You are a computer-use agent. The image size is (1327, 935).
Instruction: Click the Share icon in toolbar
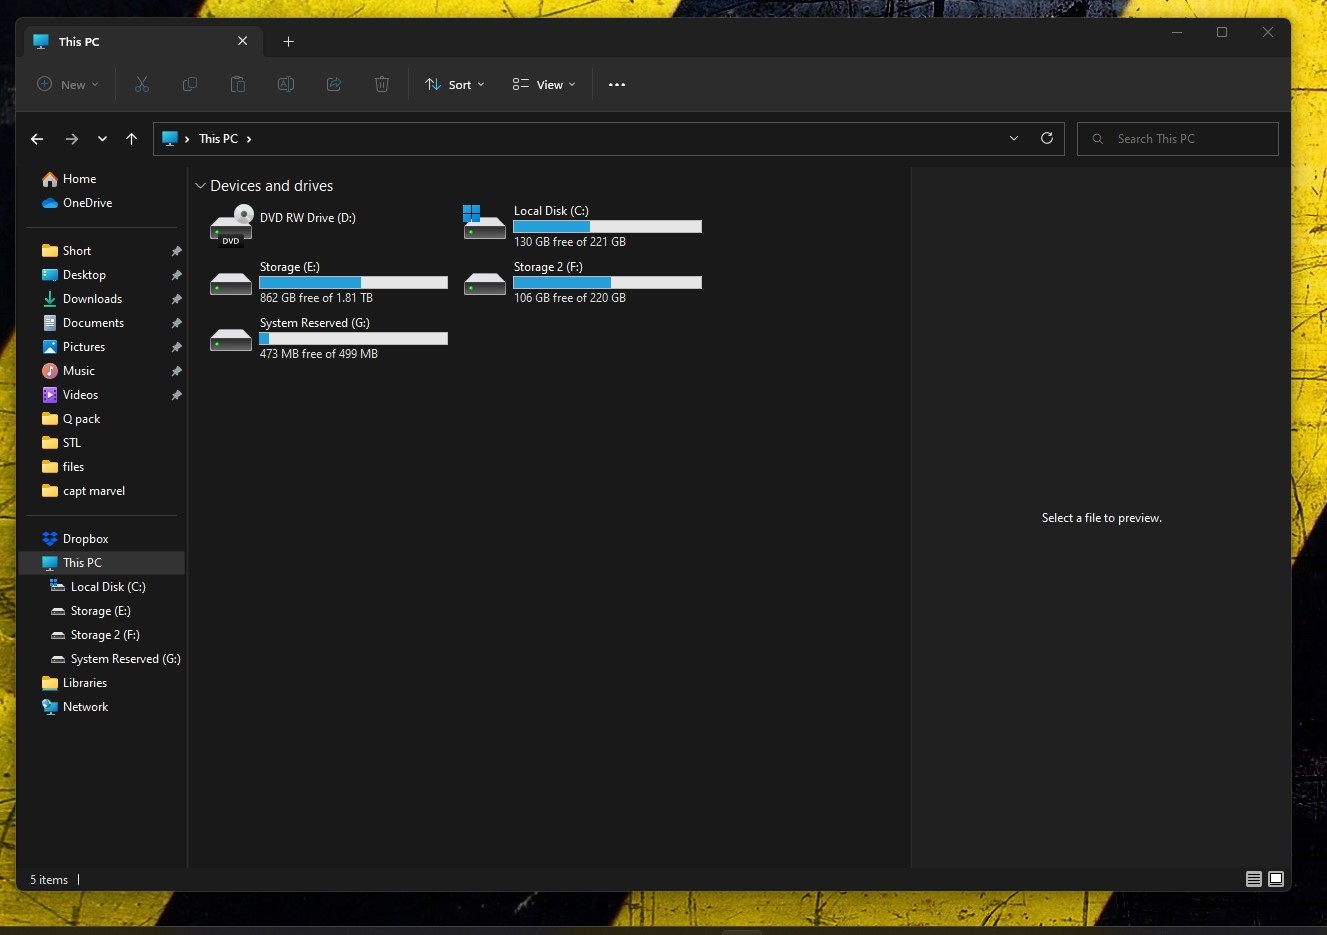point(334,85)
